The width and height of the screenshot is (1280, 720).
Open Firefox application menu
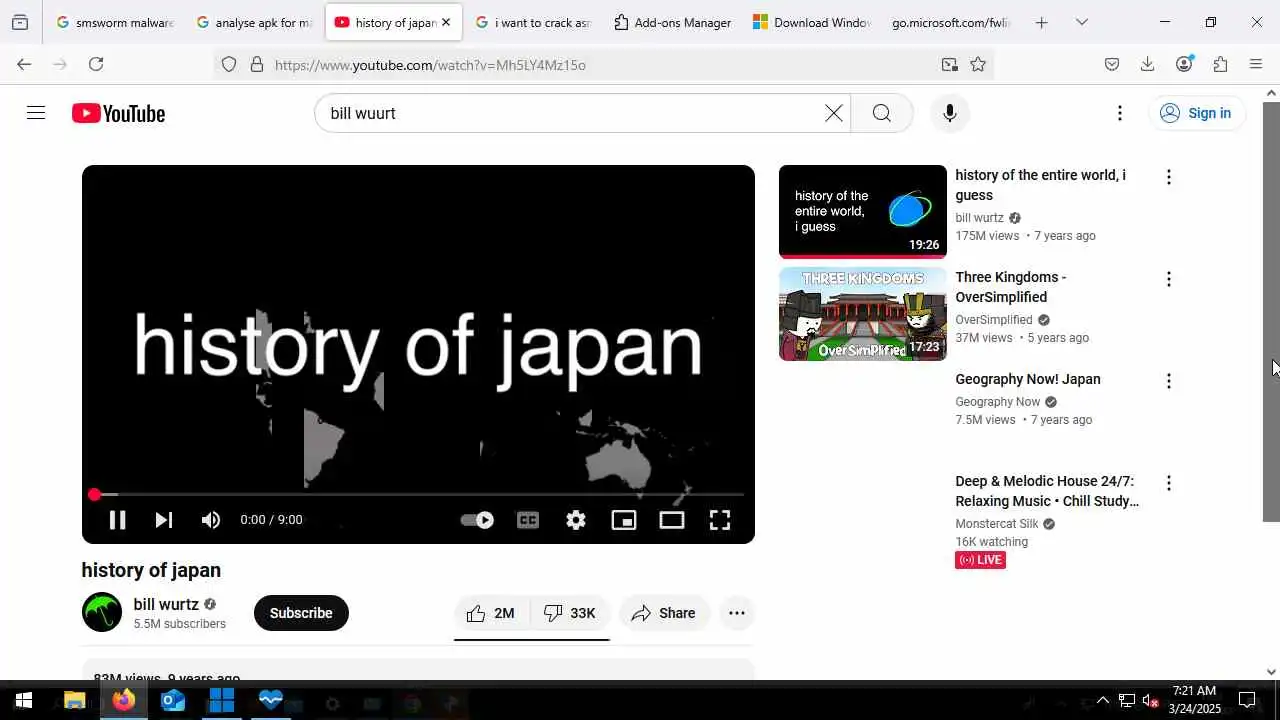1256,64
